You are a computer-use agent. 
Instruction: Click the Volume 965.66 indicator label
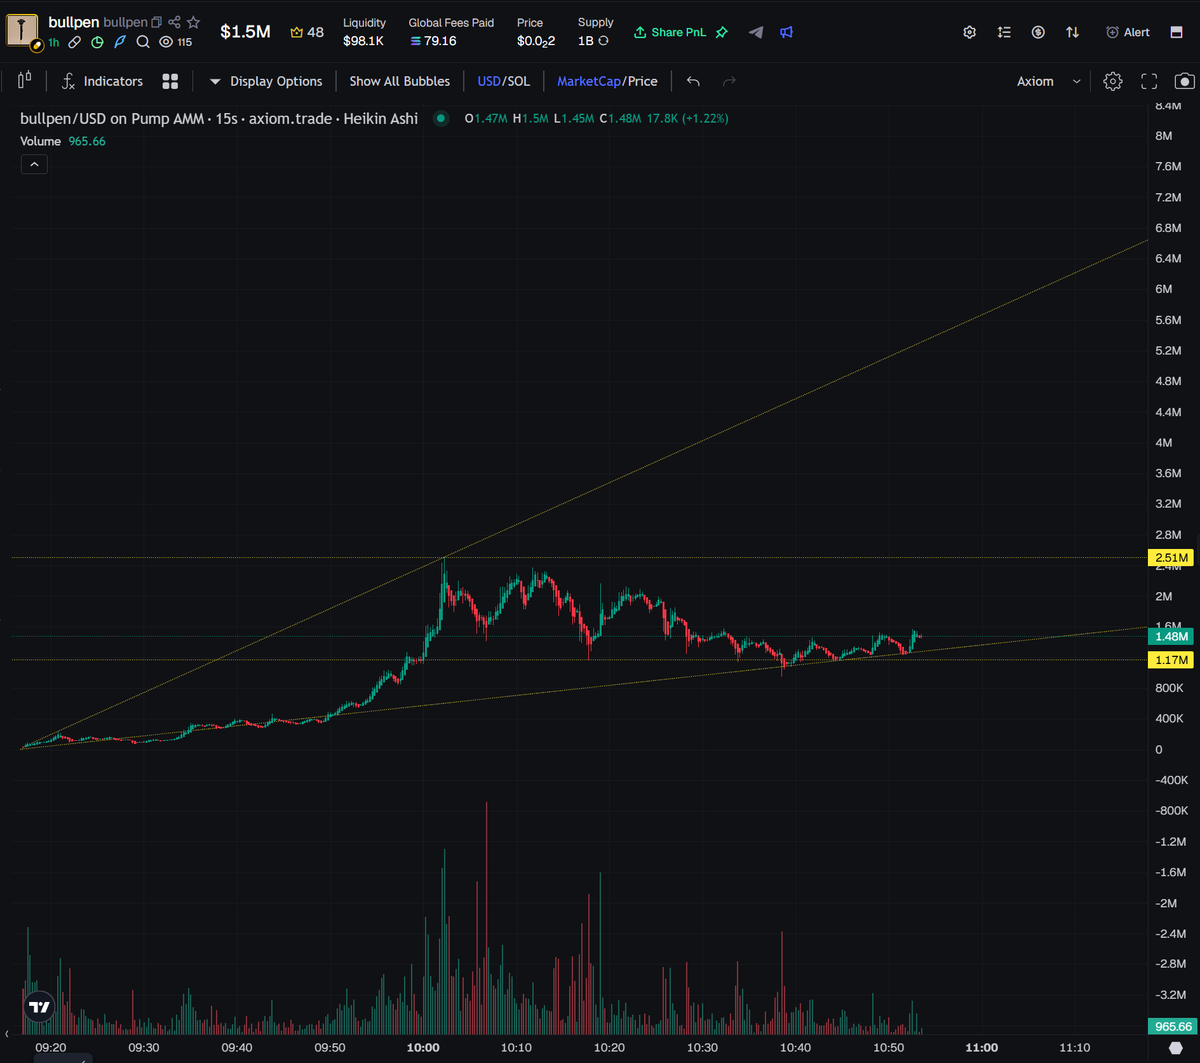click(63, 141)
